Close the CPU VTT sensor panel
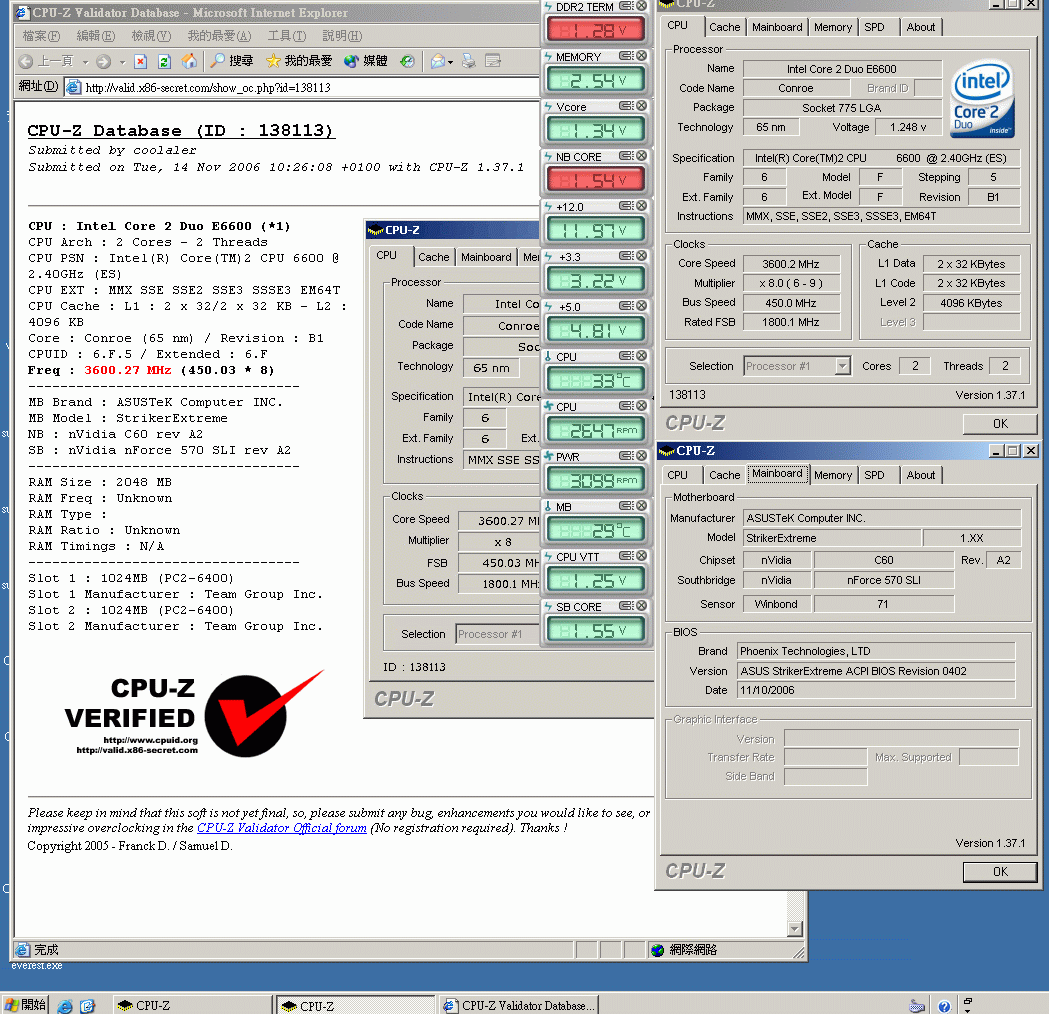Image resolution: width=1049 pixels, height=1014 pixels. 642,556
